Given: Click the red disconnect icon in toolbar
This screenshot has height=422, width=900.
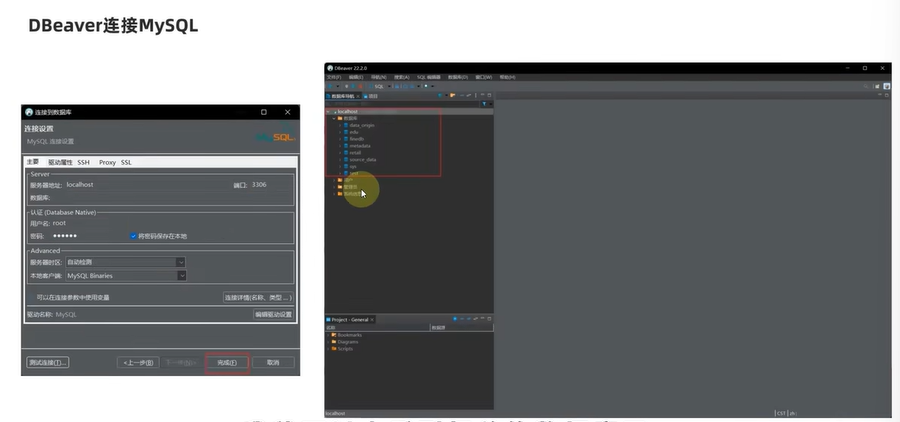Looking at the screenshot, I should 360,86.
